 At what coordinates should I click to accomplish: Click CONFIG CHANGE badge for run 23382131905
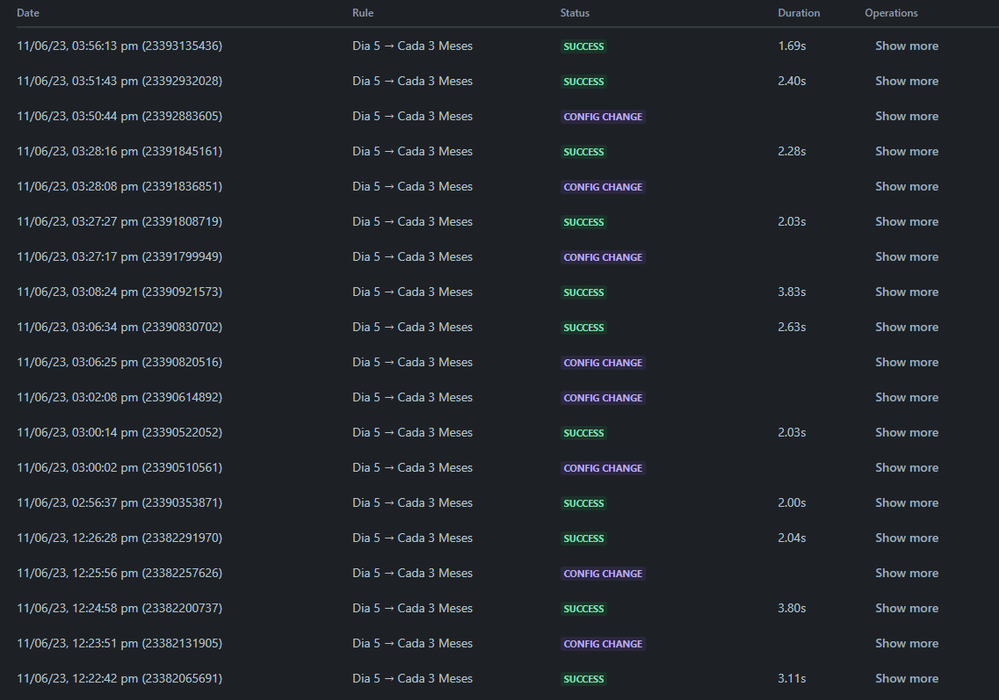[x=603, y=644]
